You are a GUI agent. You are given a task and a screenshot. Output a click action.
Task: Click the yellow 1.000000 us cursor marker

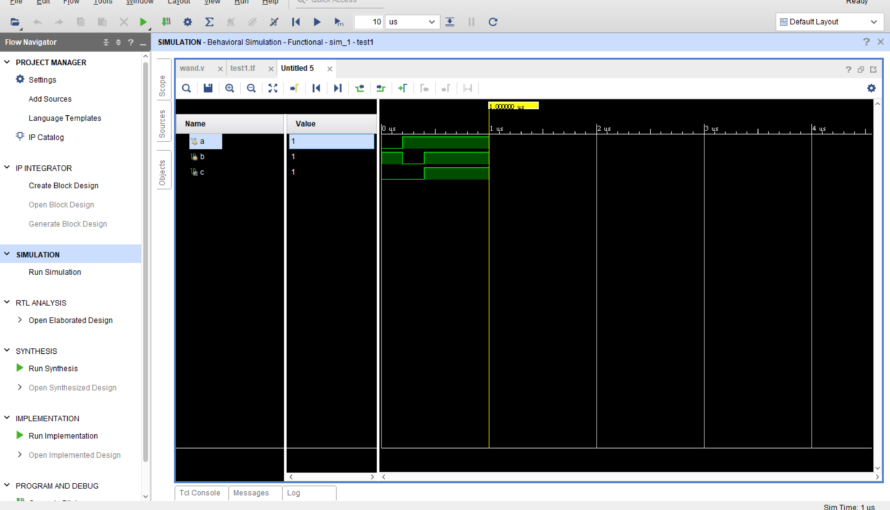click(514, 106)
